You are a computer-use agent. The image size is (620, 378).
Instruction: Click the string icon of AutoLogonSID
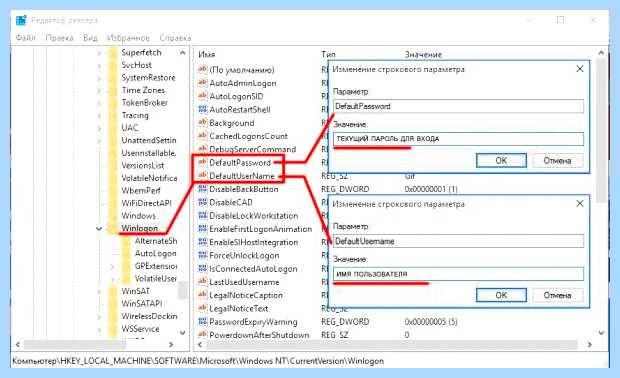pos(202,96)
